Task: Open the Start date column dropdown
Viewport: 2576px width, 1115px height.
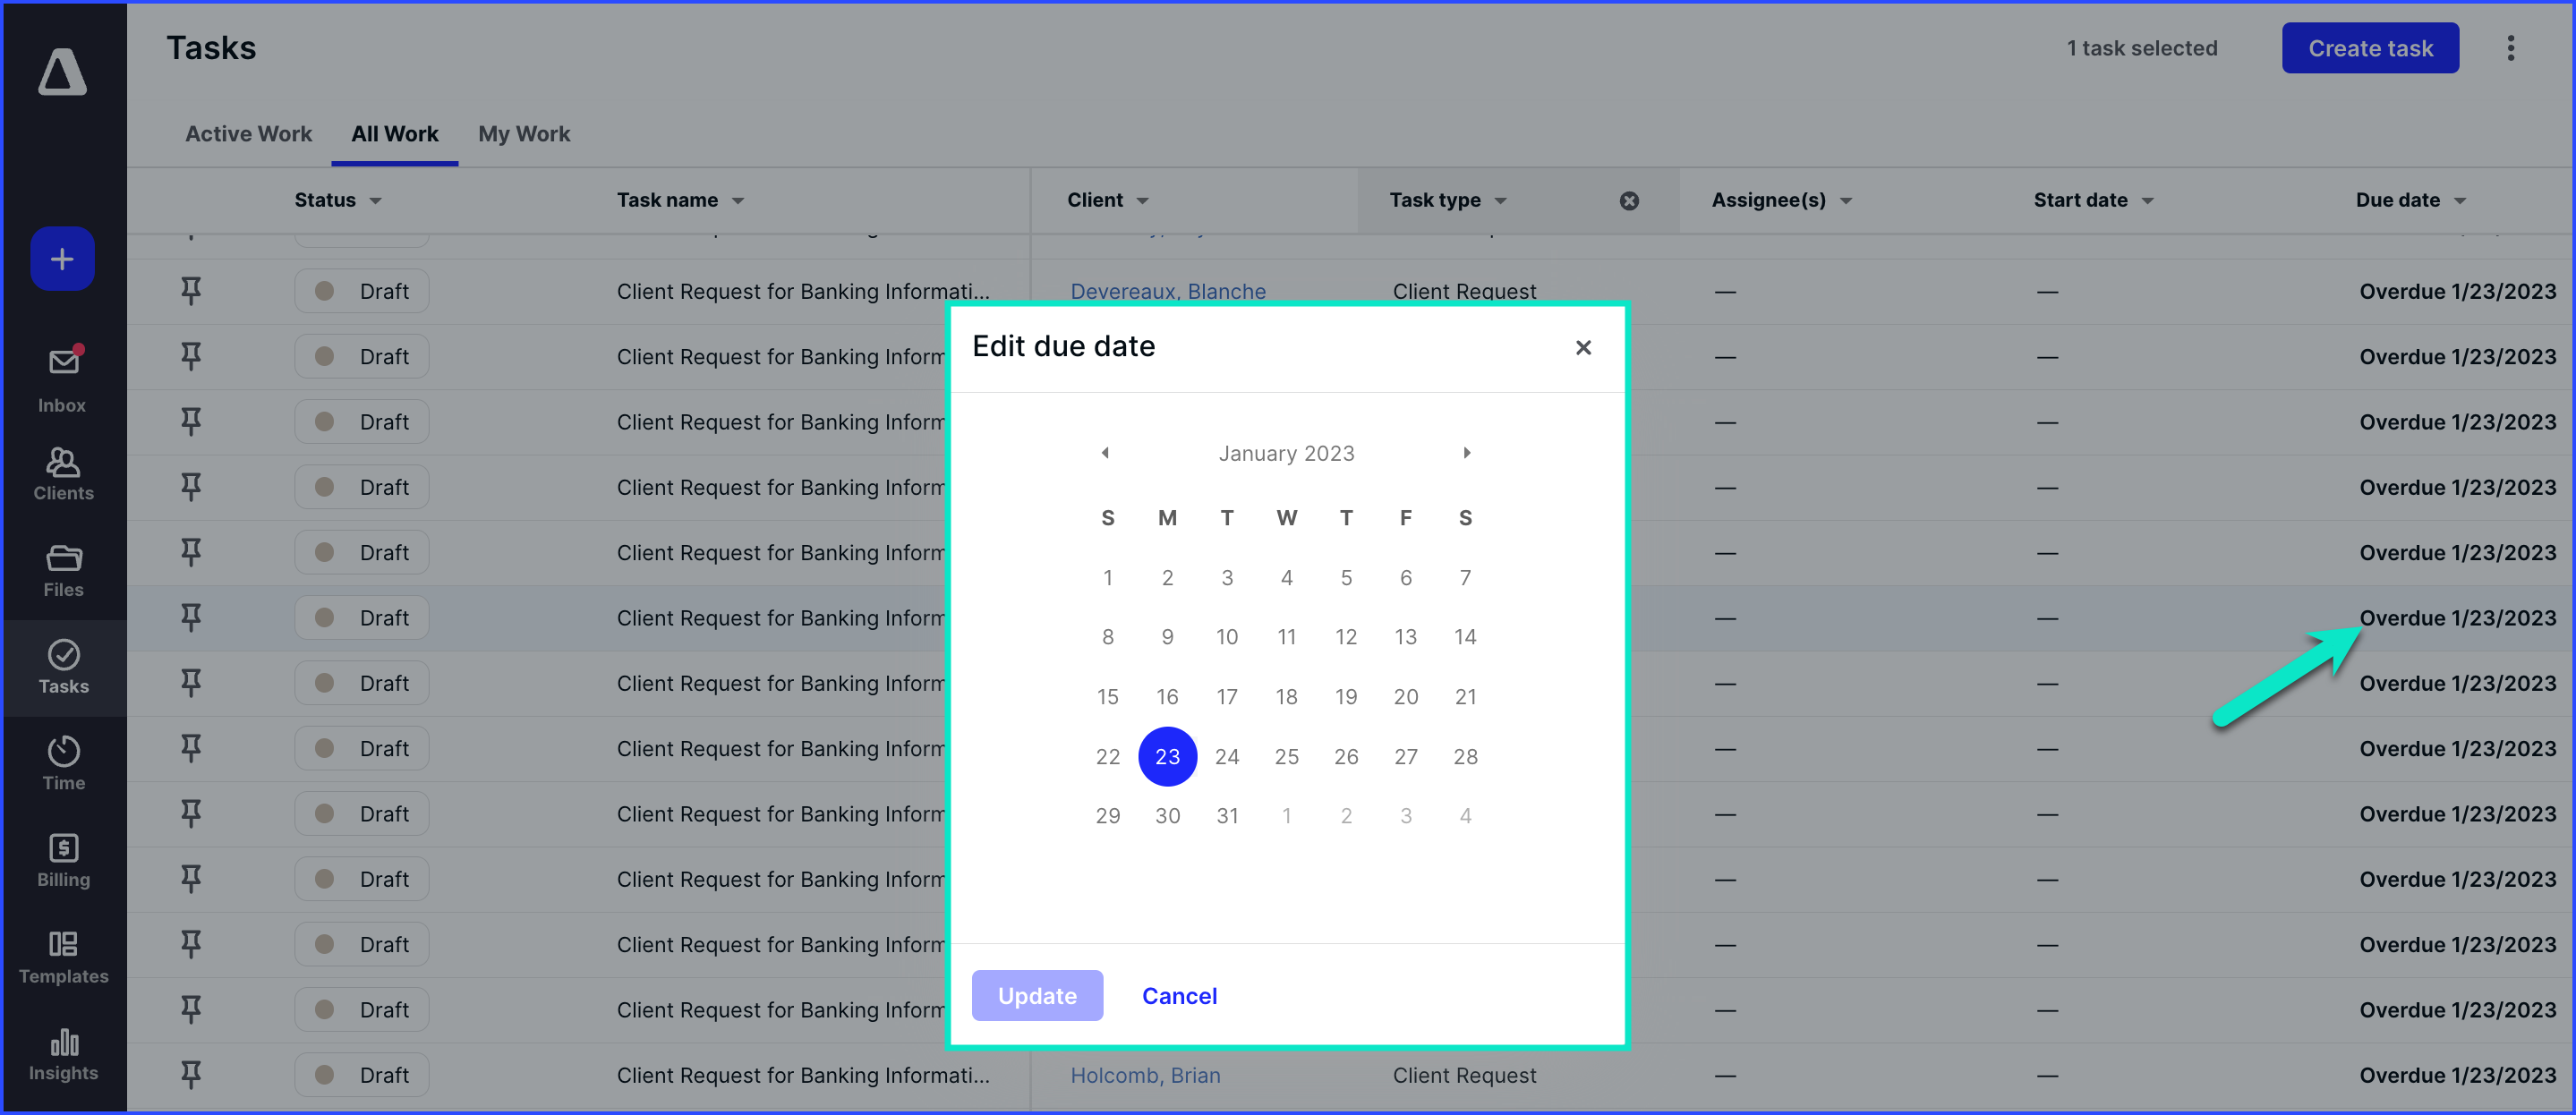Action: [x=2148, y=201]
